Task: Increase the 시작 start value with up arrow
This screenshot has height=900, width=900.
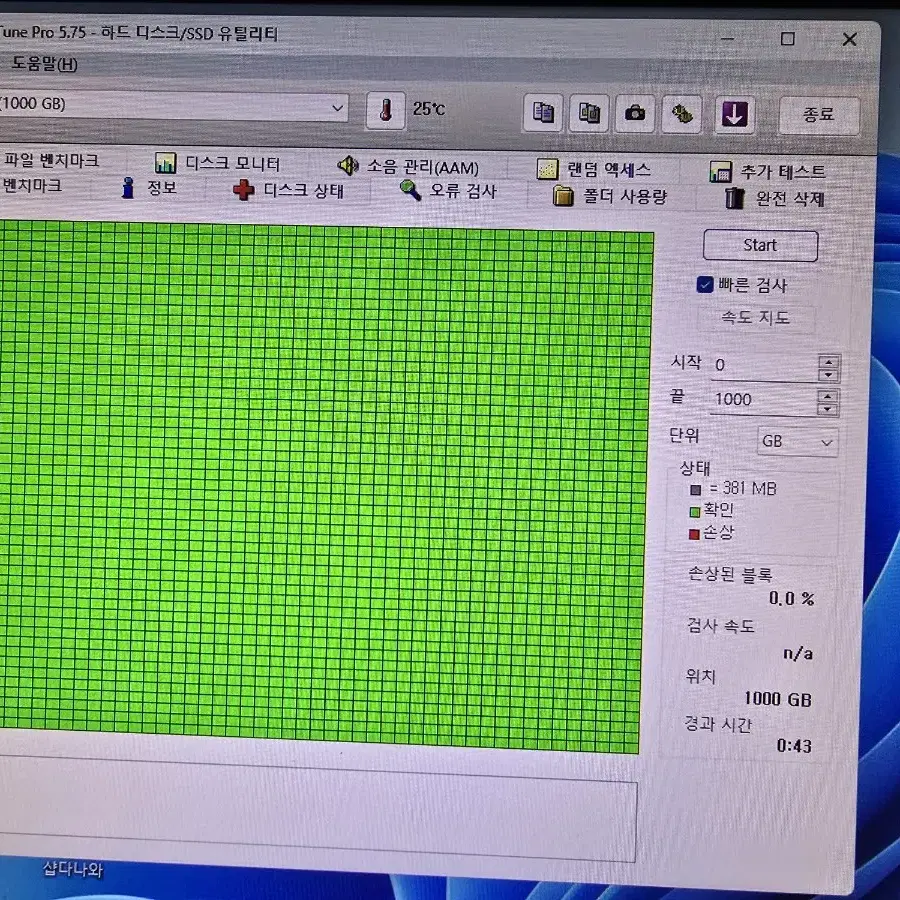Action: (x=828, y=362)
